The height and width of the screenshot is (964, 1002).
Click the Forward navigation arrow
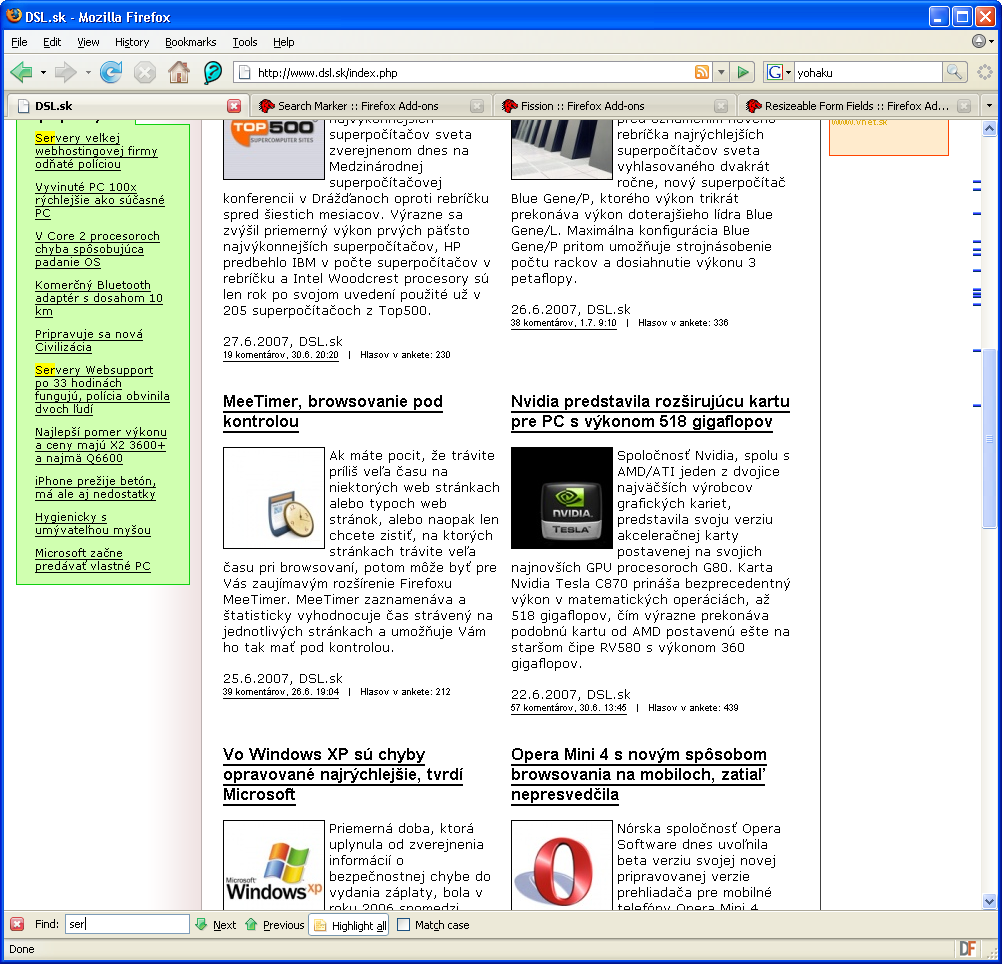[x=65, y=72]
